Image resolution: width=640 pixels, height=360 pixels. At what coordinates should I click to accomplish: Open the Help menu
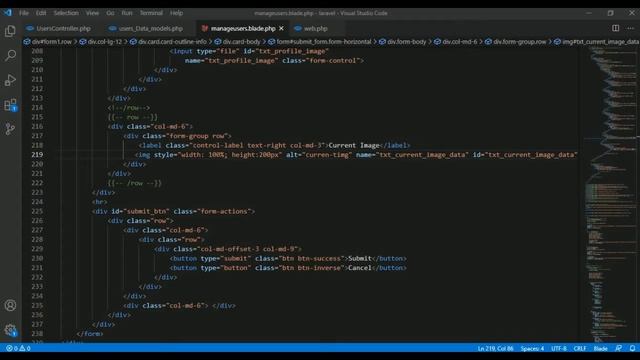click(x=176, y=13)
